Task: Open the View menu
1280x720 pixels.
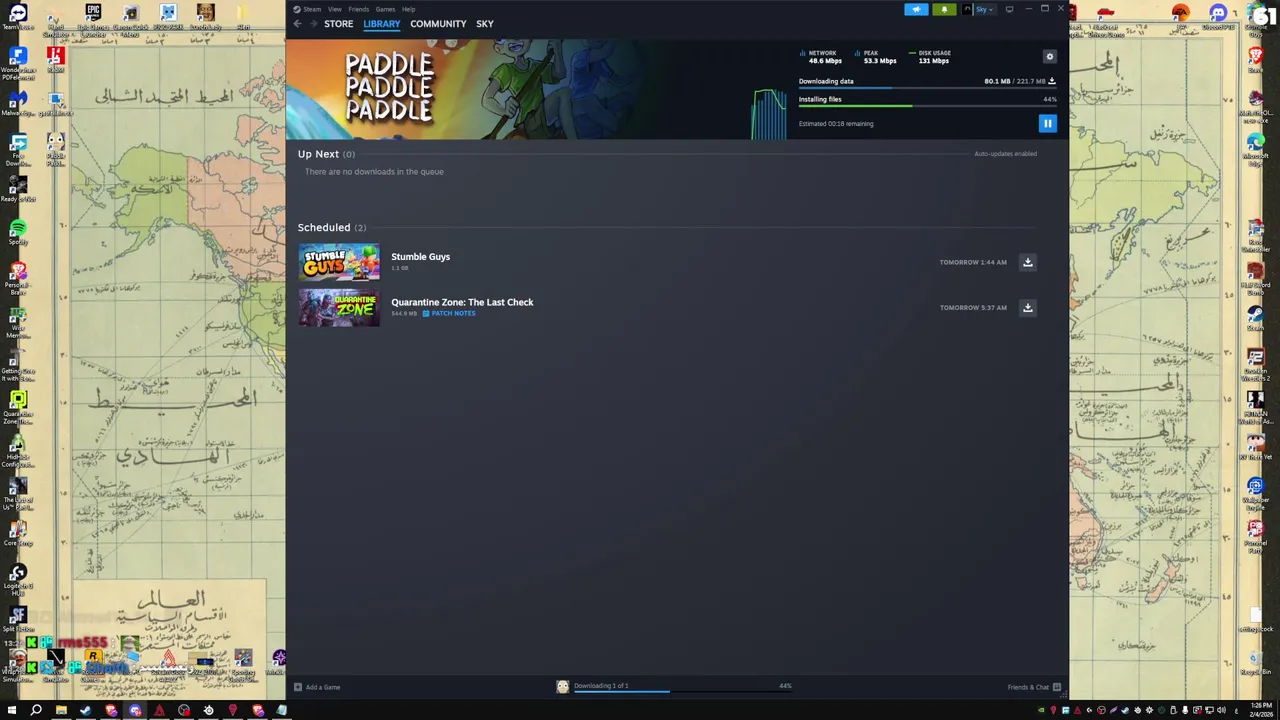Action: pyautogui.click(x=334, y=9)
